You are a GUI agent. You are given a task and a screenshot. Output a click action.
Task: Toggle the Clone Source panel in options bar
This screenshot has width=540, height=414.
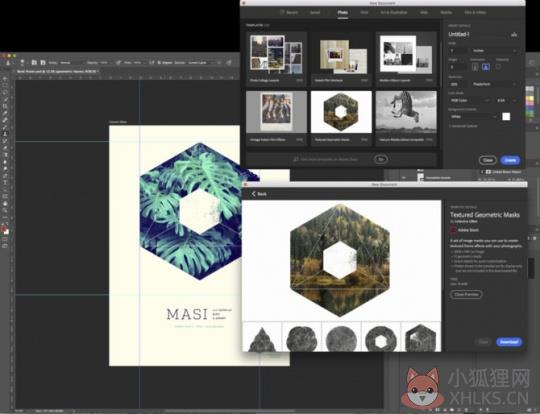[x=43, y=63]
